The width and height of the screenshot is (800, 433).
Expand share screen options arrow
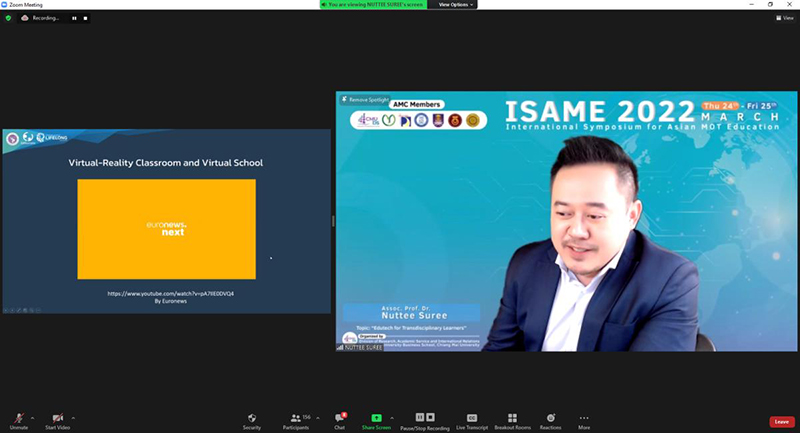point(392,418)
